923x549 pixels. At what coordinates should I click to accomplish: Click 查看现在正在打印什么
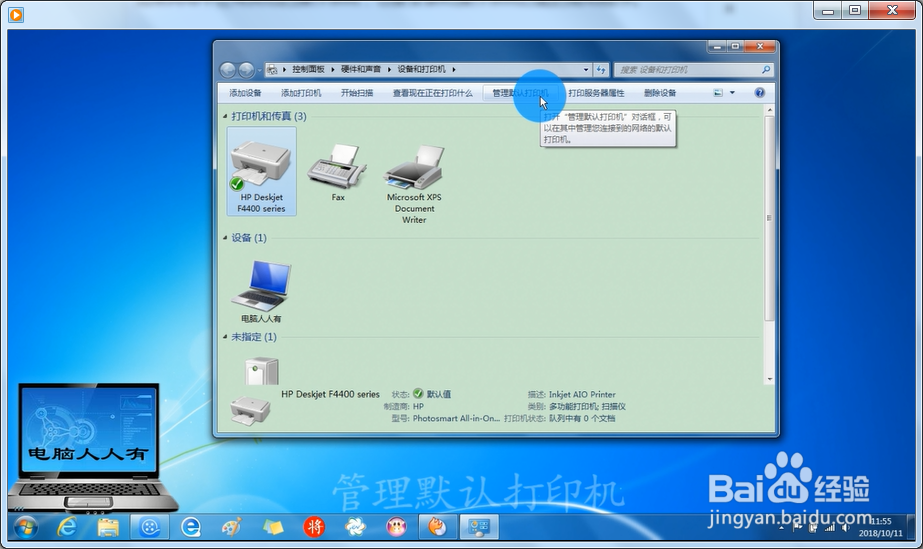click(x=433, y=93)
